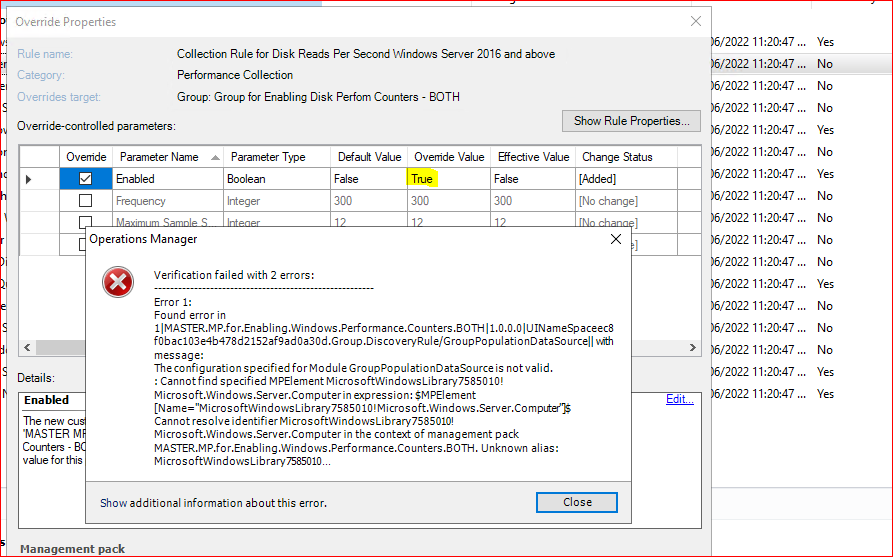Close the Operations Manager error dialog via X

click(x=616, y=239)
